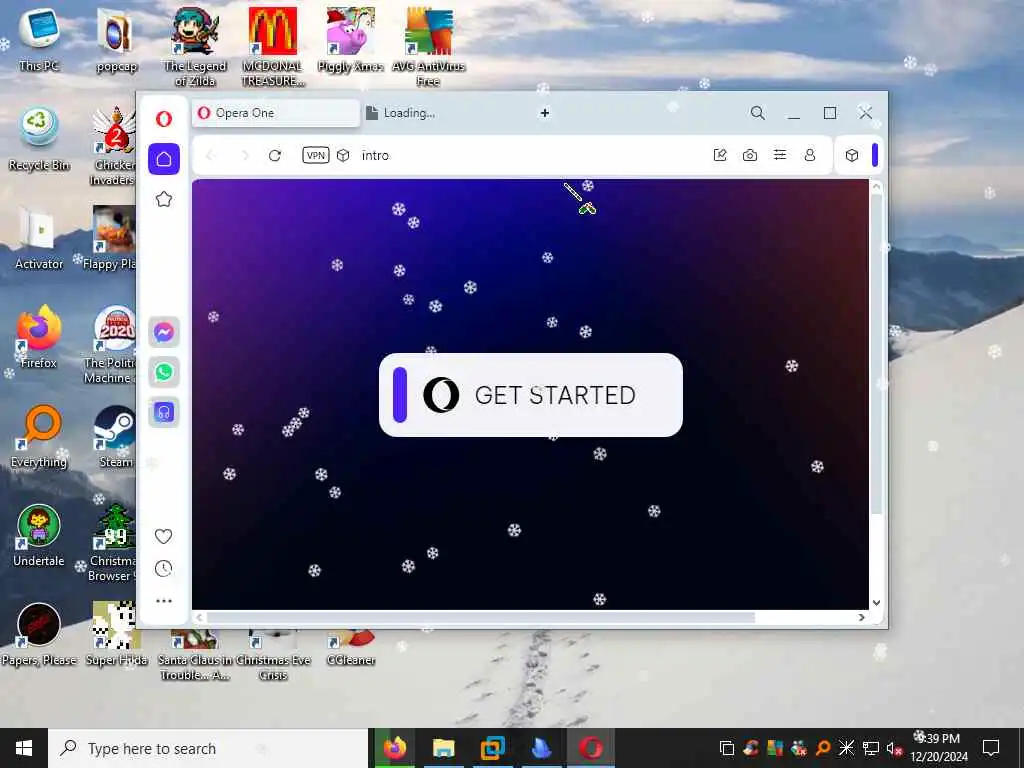Select AVG AntiVirus Free shortcut
The width and height of the screenshot is (1024, 768).
click(x=428, y=47)
